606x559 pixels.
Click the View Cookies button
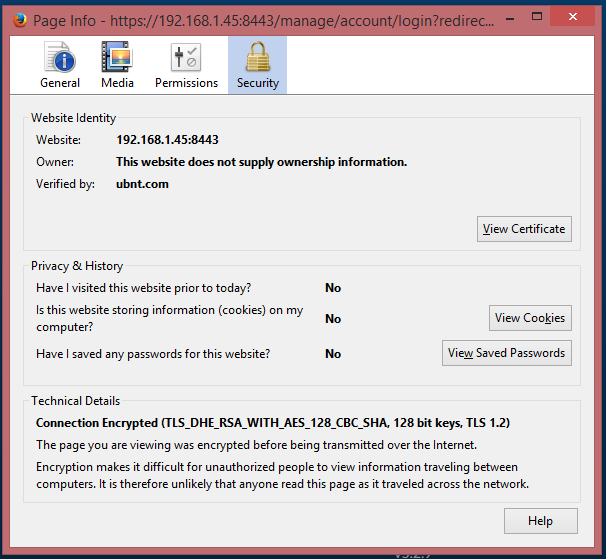click(530, 318)
